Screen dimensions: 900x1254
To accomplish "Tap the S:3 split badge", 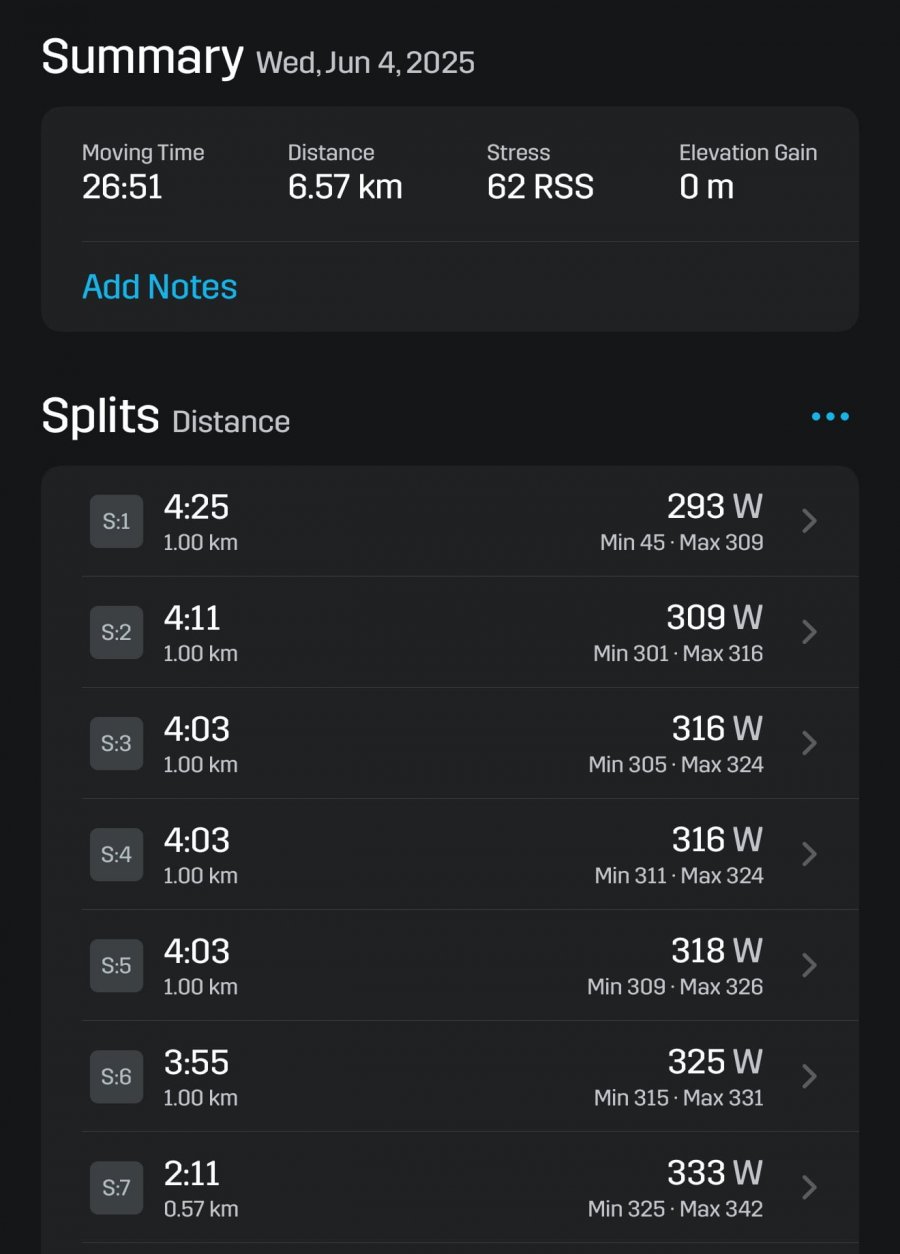I will 116,743.
